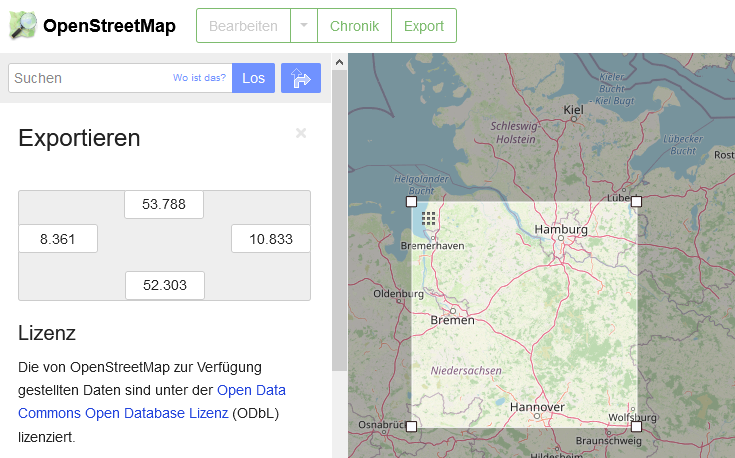Image resolution: width=735 pixels, height=458 pixels.
Task: Close the Exportieren panel
Action: coord(301,133)
